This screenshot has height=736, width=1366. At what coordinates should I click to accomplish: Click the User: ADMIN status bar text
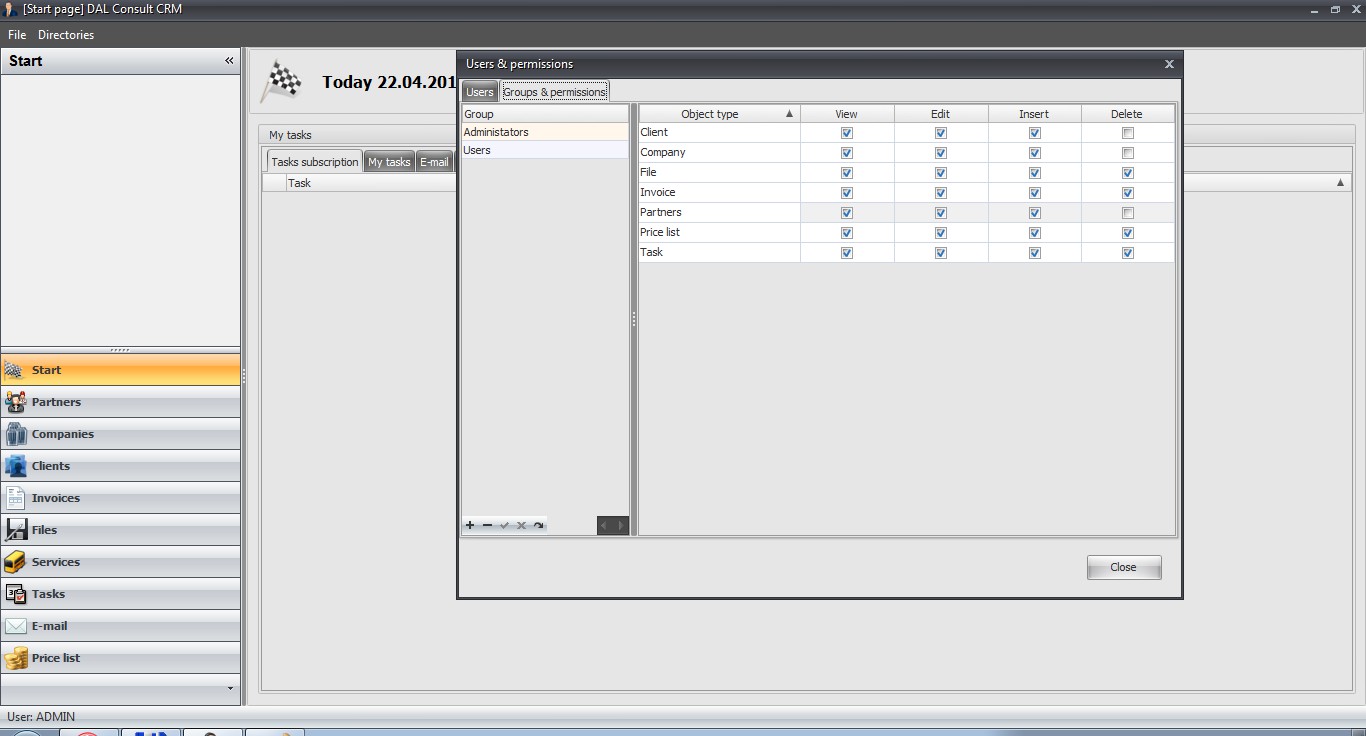pyautogui.click(x=41, y=717)
